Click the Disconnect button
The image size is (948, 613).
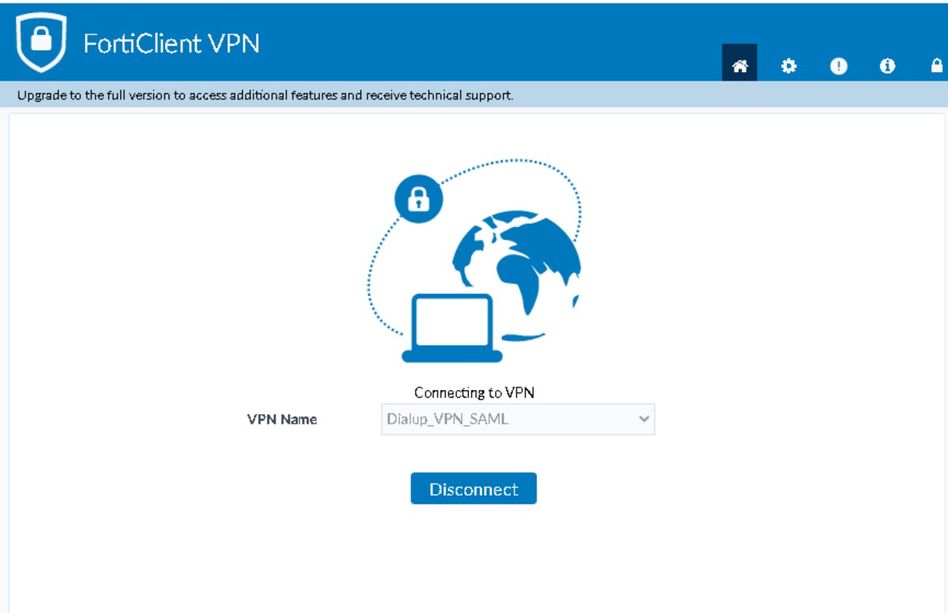click(x=473, y=488)
